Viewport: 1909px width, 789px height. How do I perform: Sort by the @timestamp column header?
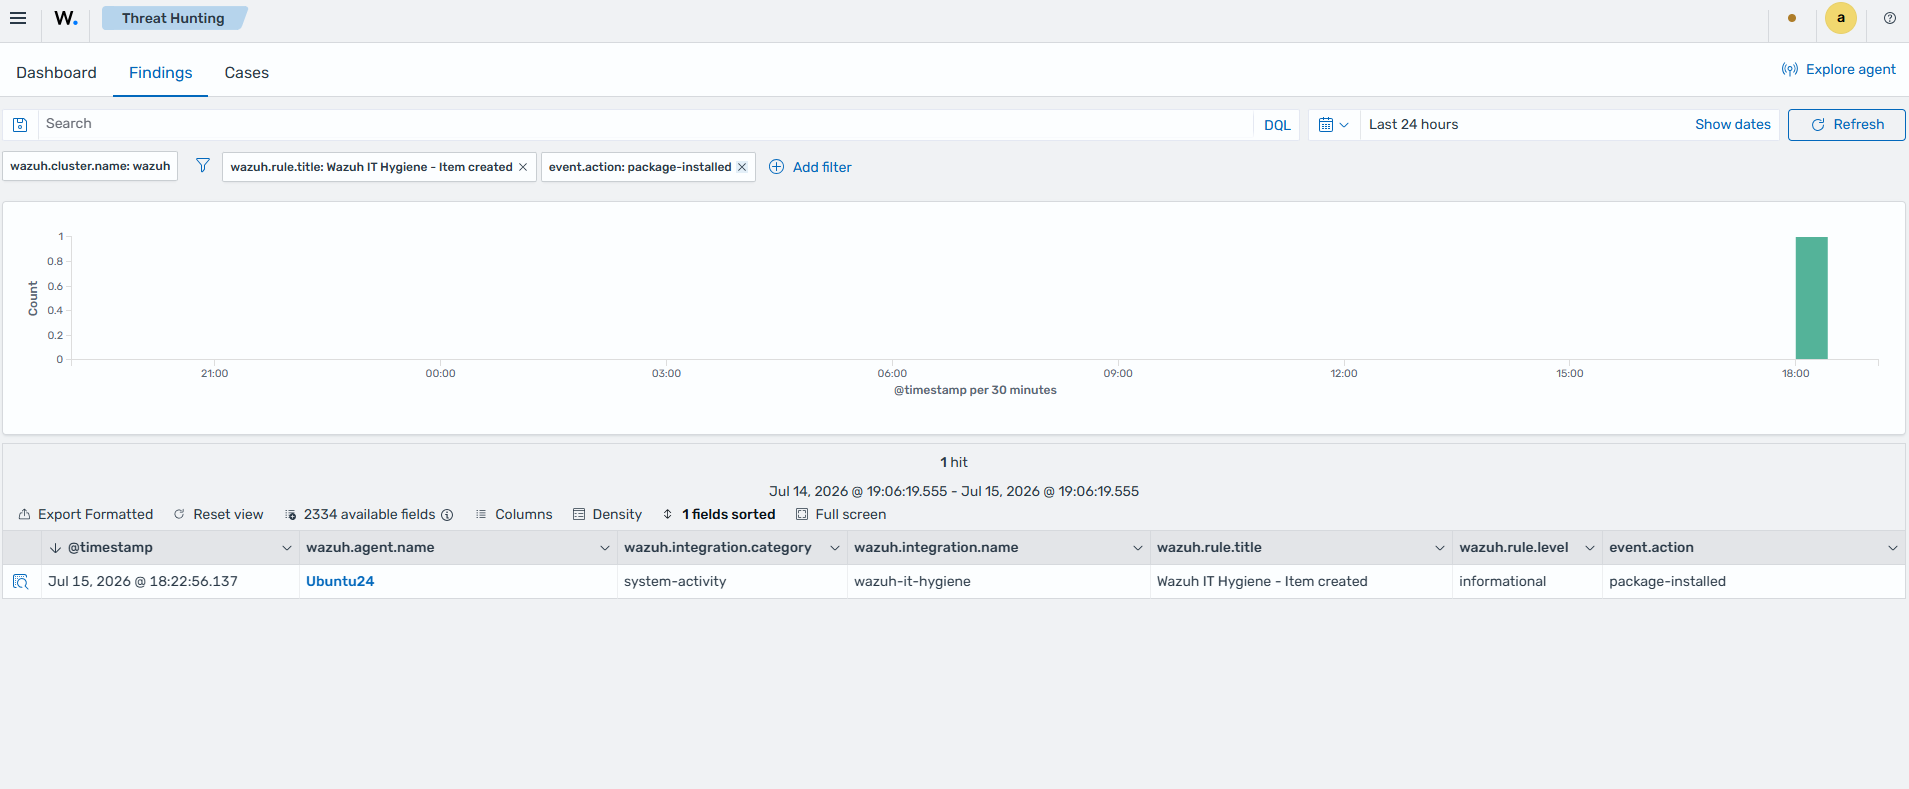tap(110, 547)
